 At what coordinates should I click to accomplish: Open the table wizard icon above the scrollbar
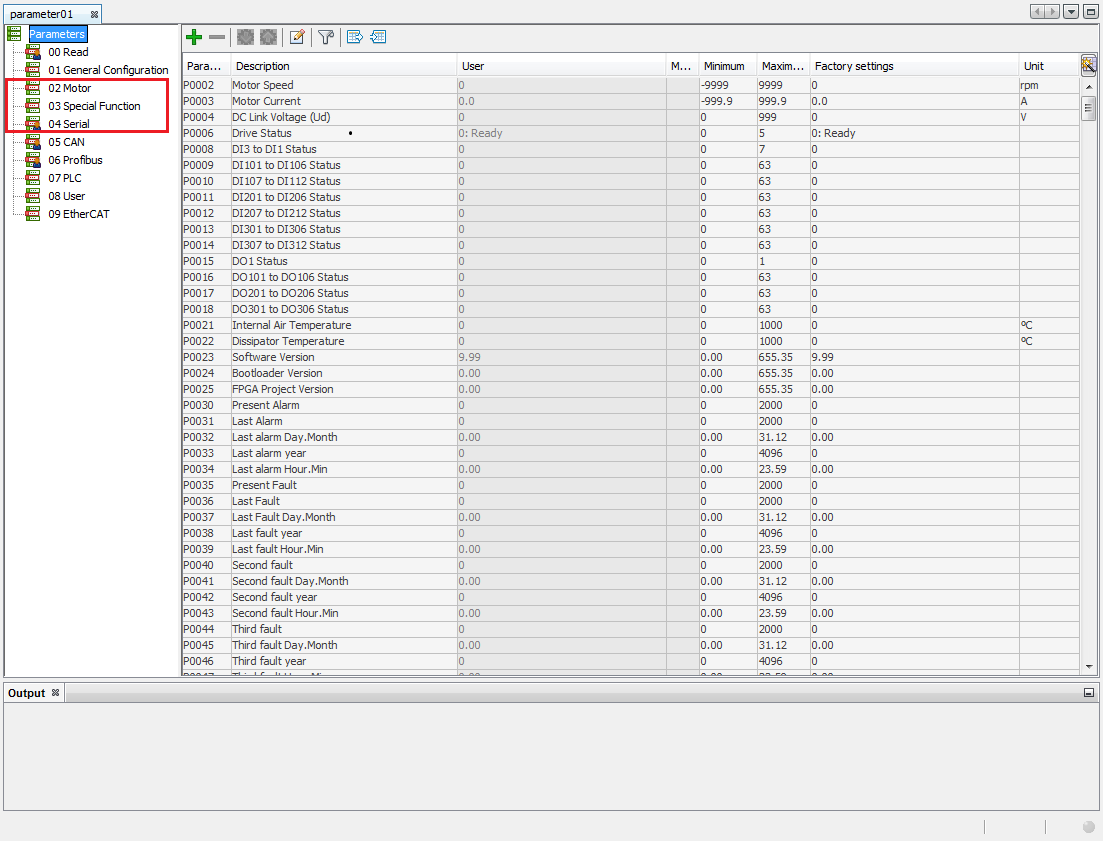coord(1089,65)
